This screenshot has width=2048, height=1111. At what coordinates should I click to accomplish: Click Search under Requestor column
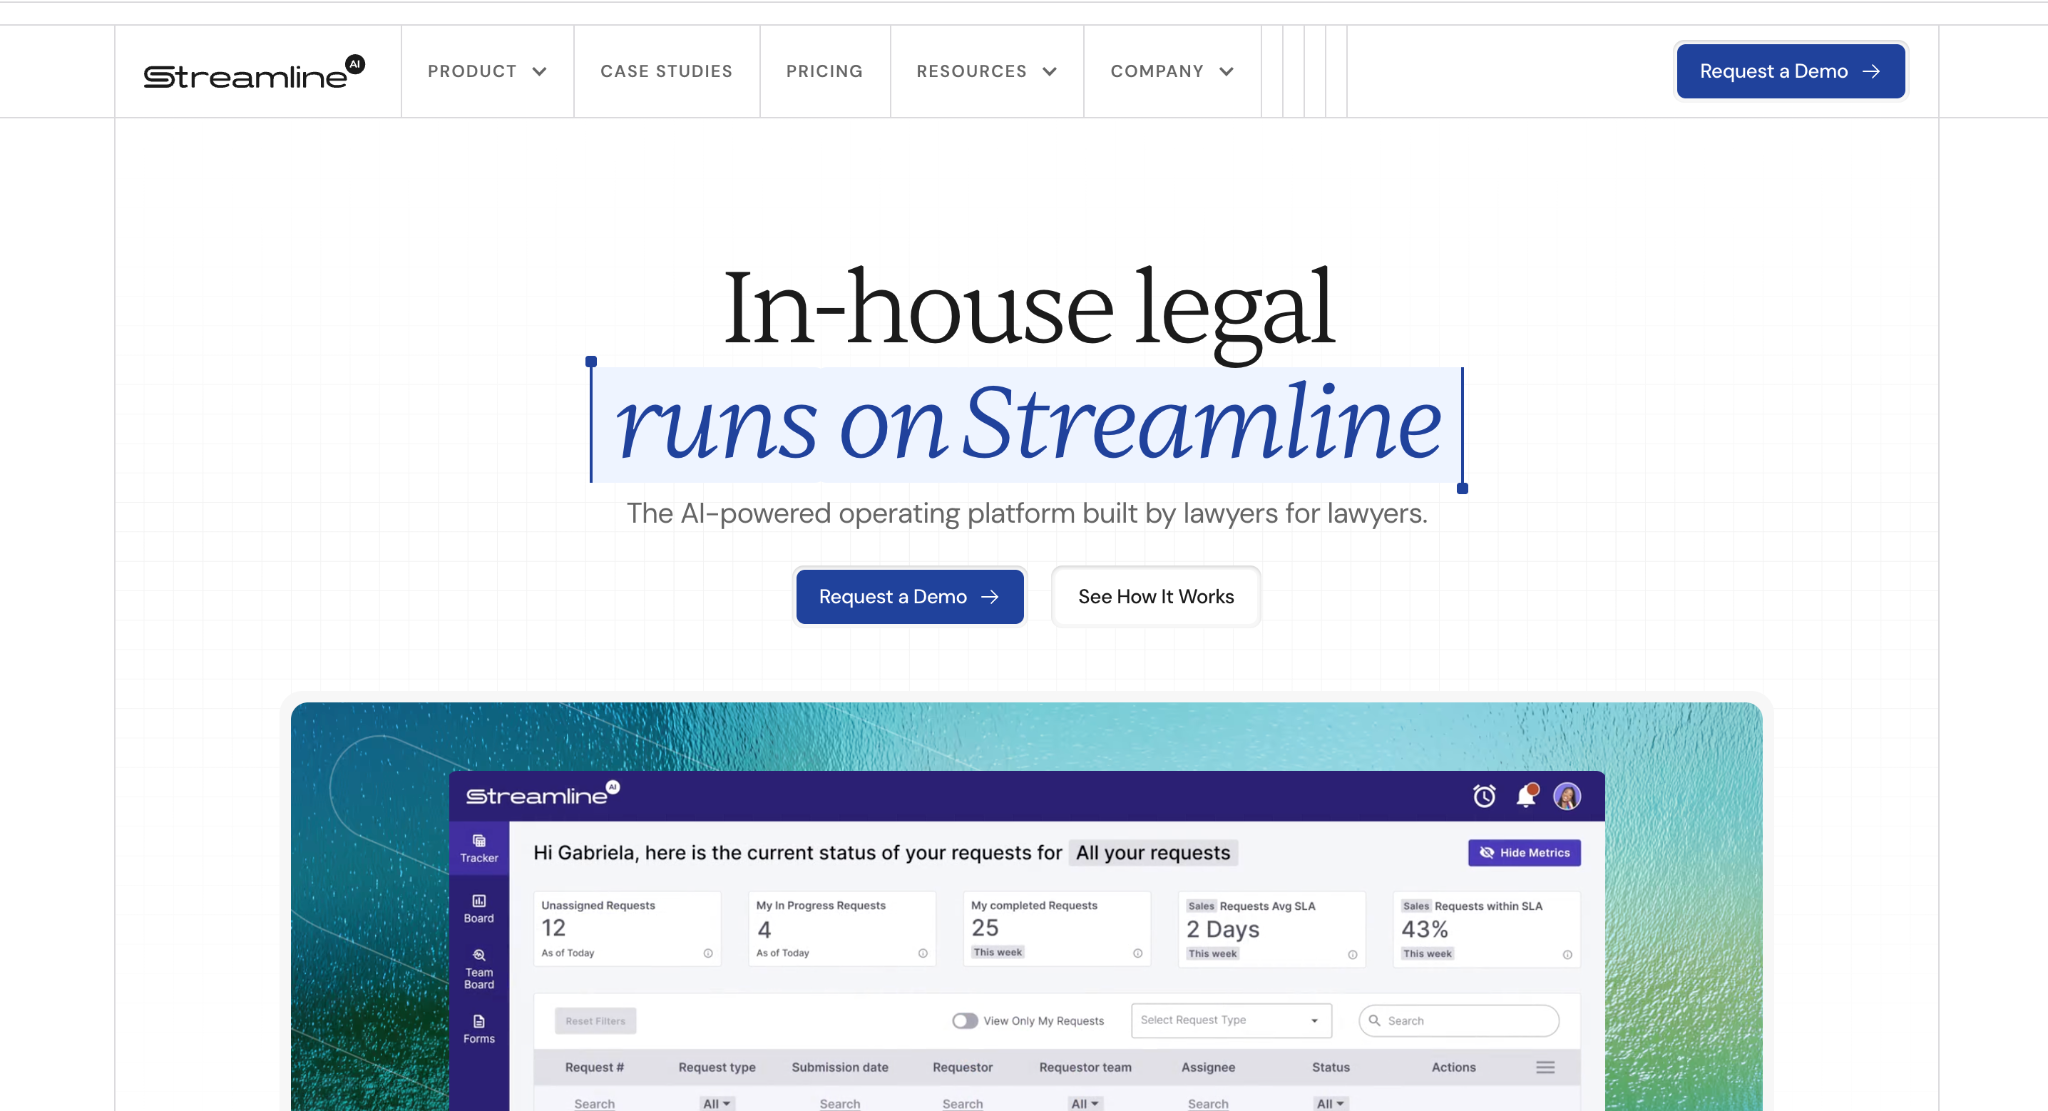pos(962,1103)
